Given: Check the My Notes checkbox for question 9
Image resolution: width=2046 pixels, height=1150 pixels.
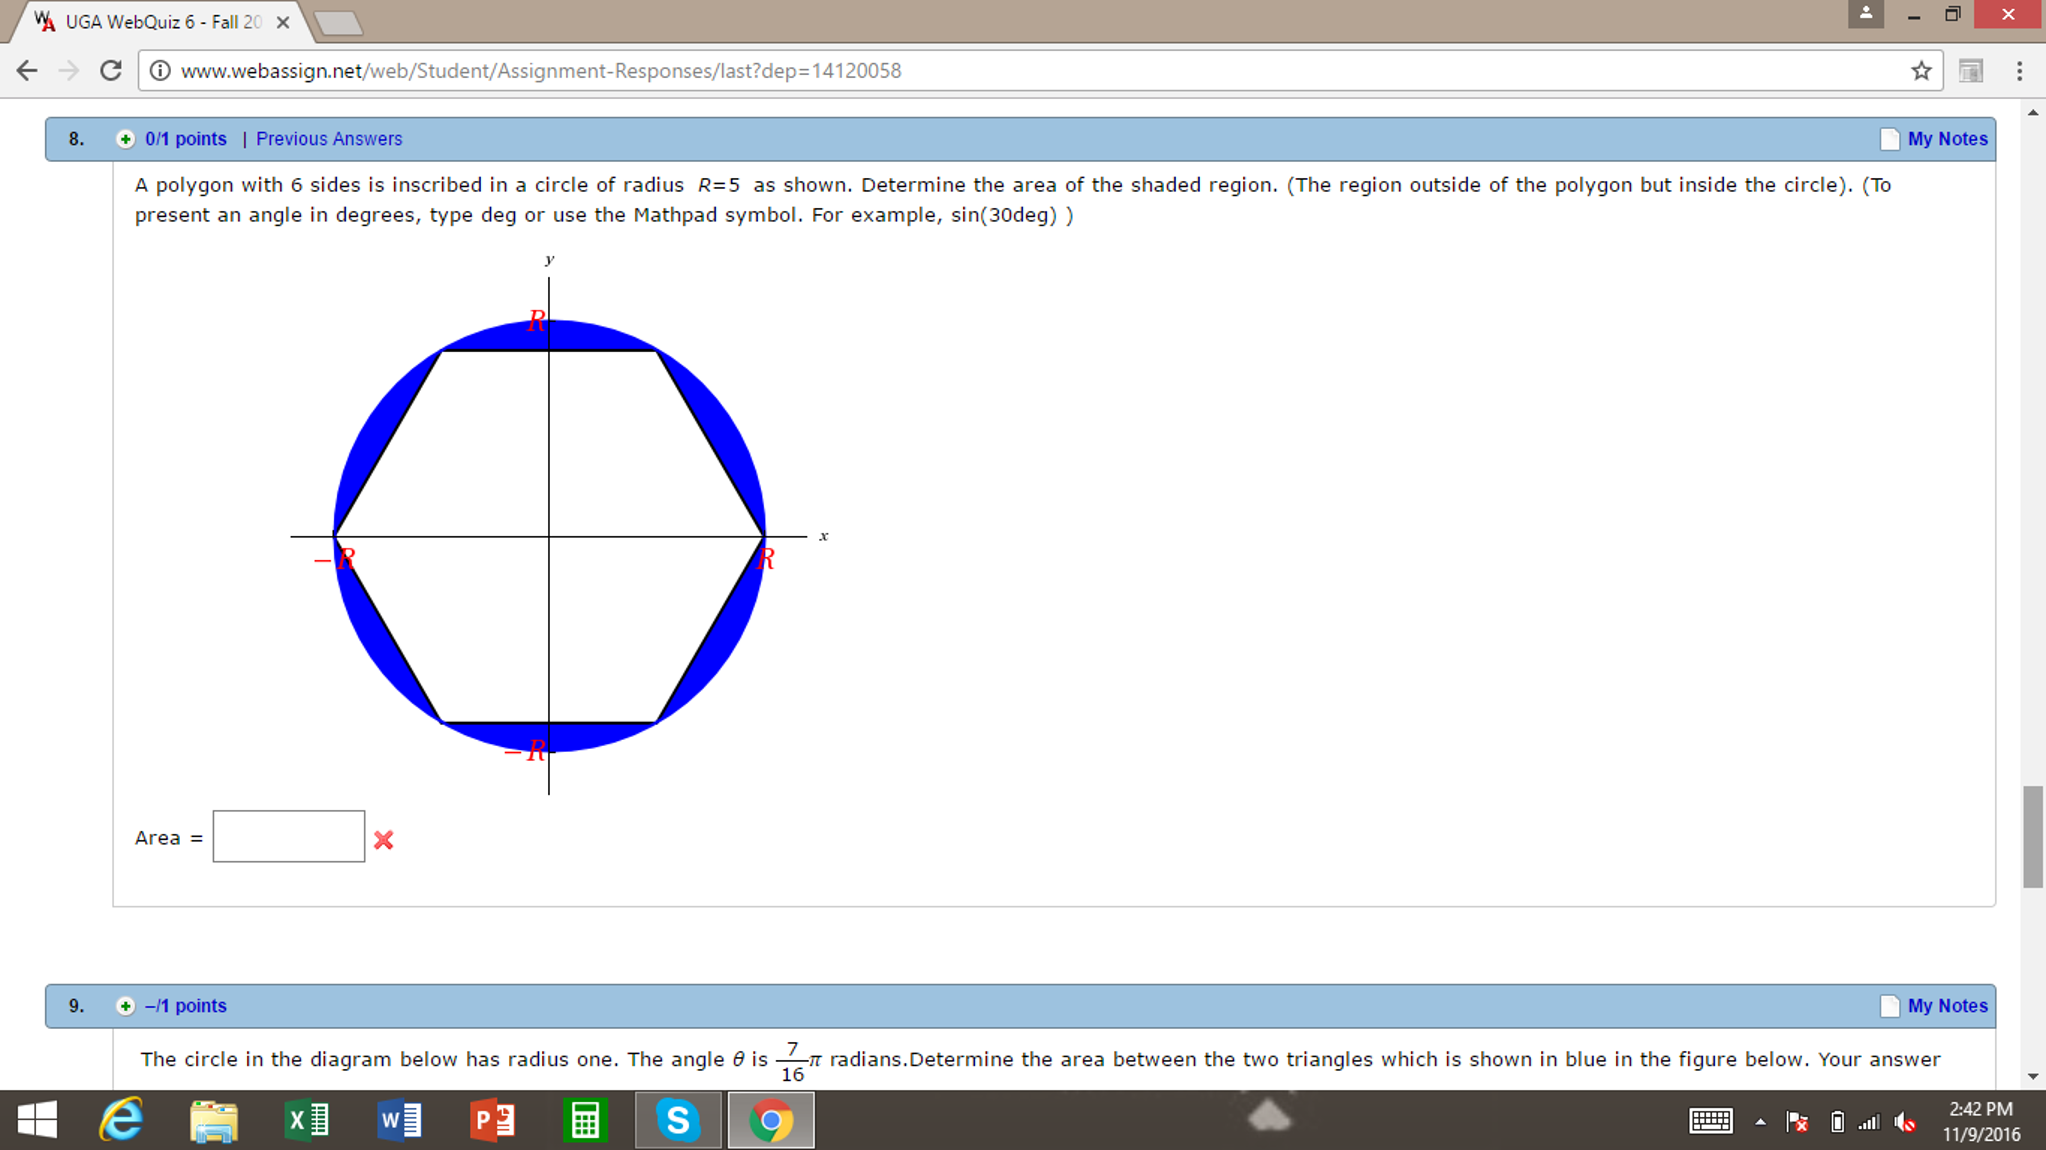Looking at the screenshot, I should (1889, 1006).
